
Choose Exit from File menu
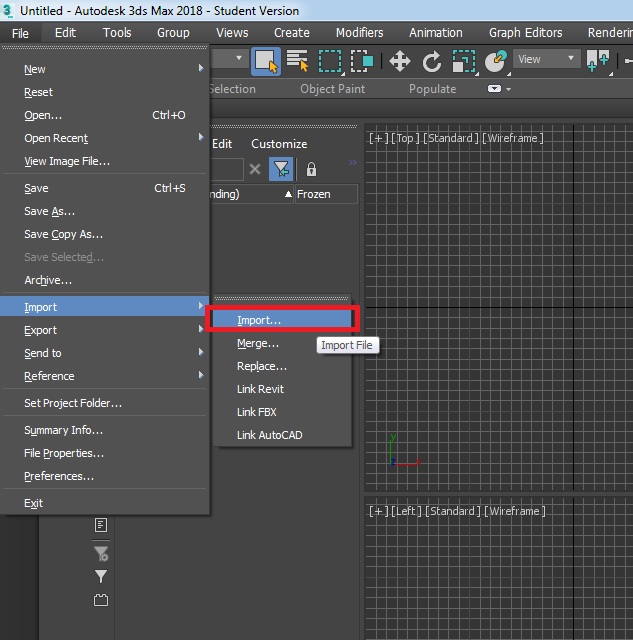(104, 503)
